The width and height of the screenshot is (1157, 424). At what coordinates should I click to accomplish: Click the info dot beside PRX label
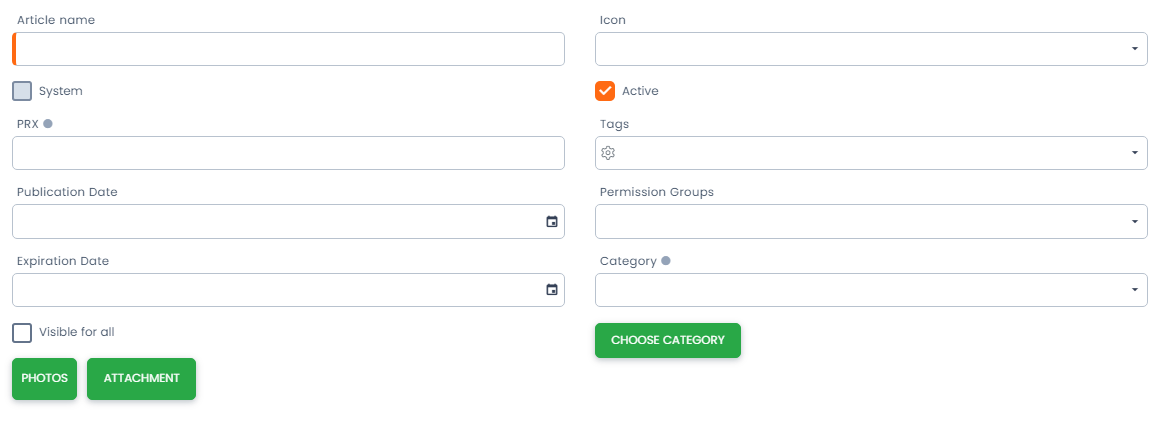click(x=48, y=124)
